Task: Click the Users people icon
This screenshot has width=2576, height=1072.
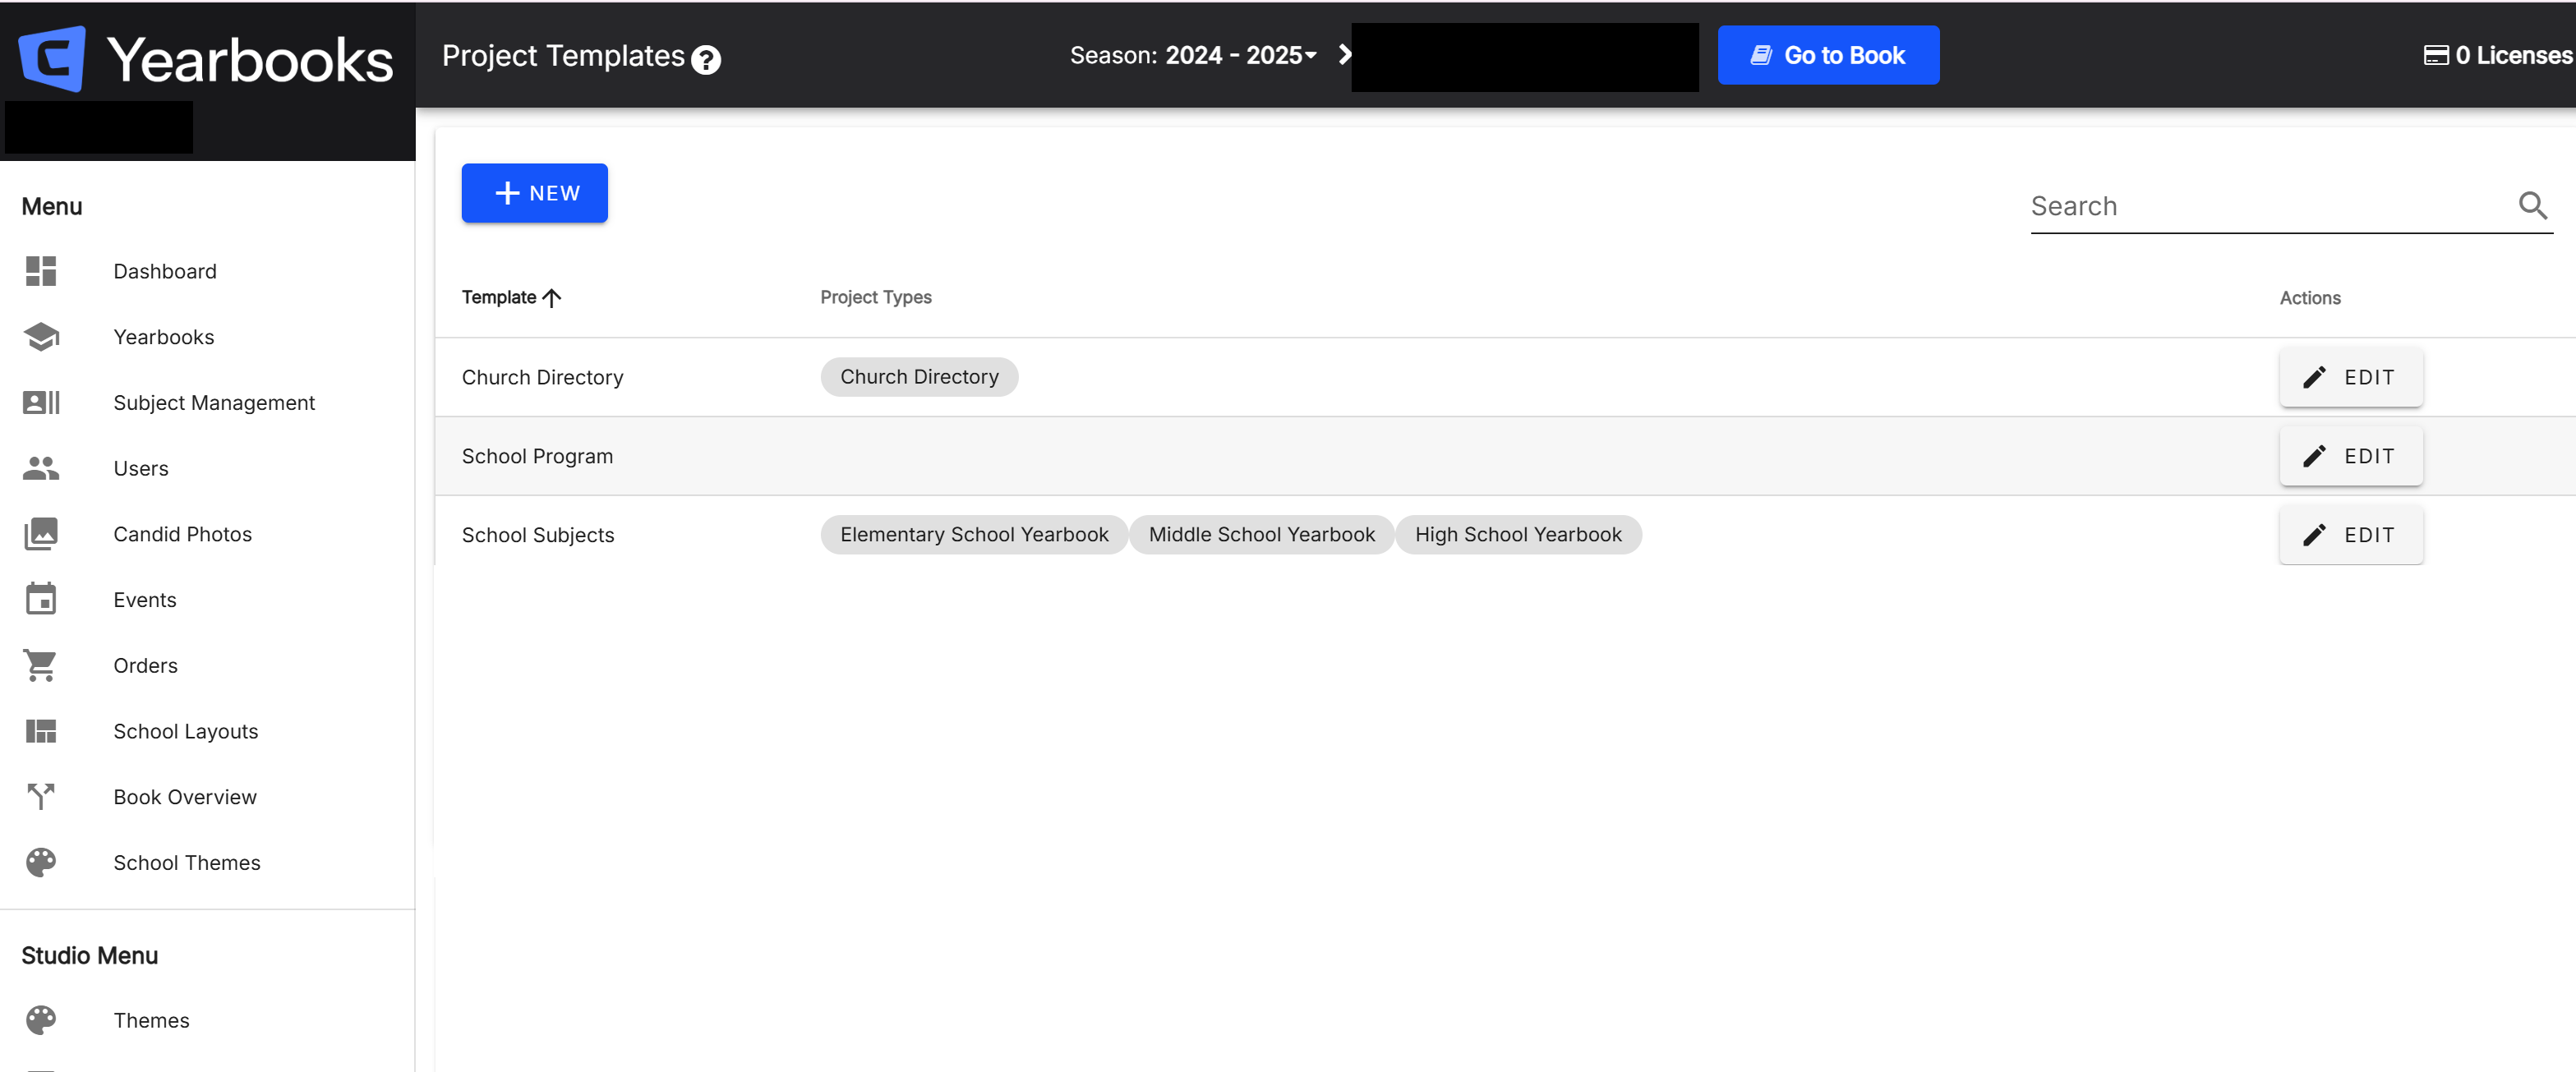Action: pos(41,468)
